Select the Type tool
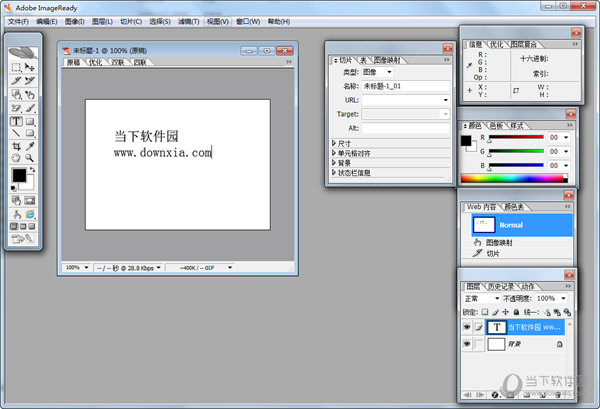The image size is (600, 409). tap(16, 122)
